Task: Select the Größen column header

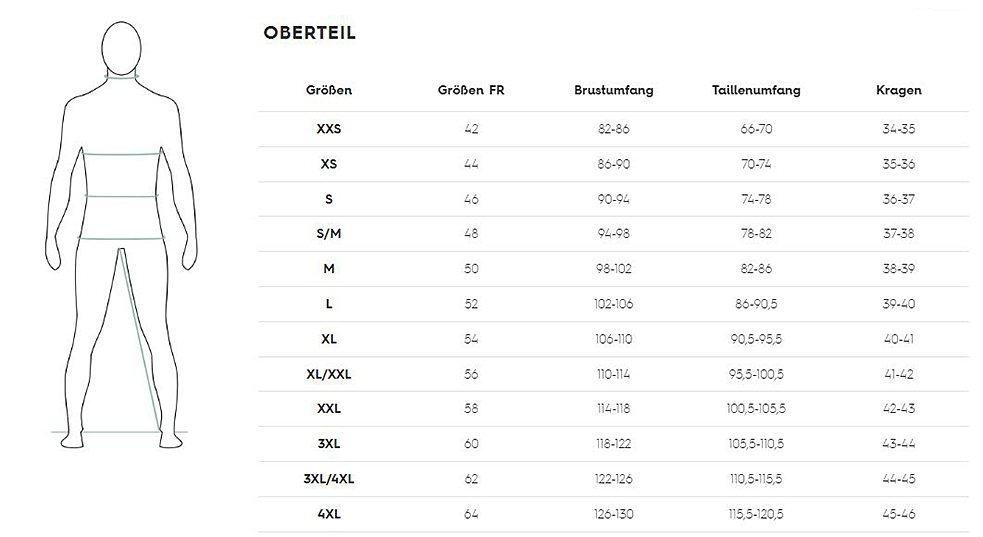Action: (x=329, y=90)
